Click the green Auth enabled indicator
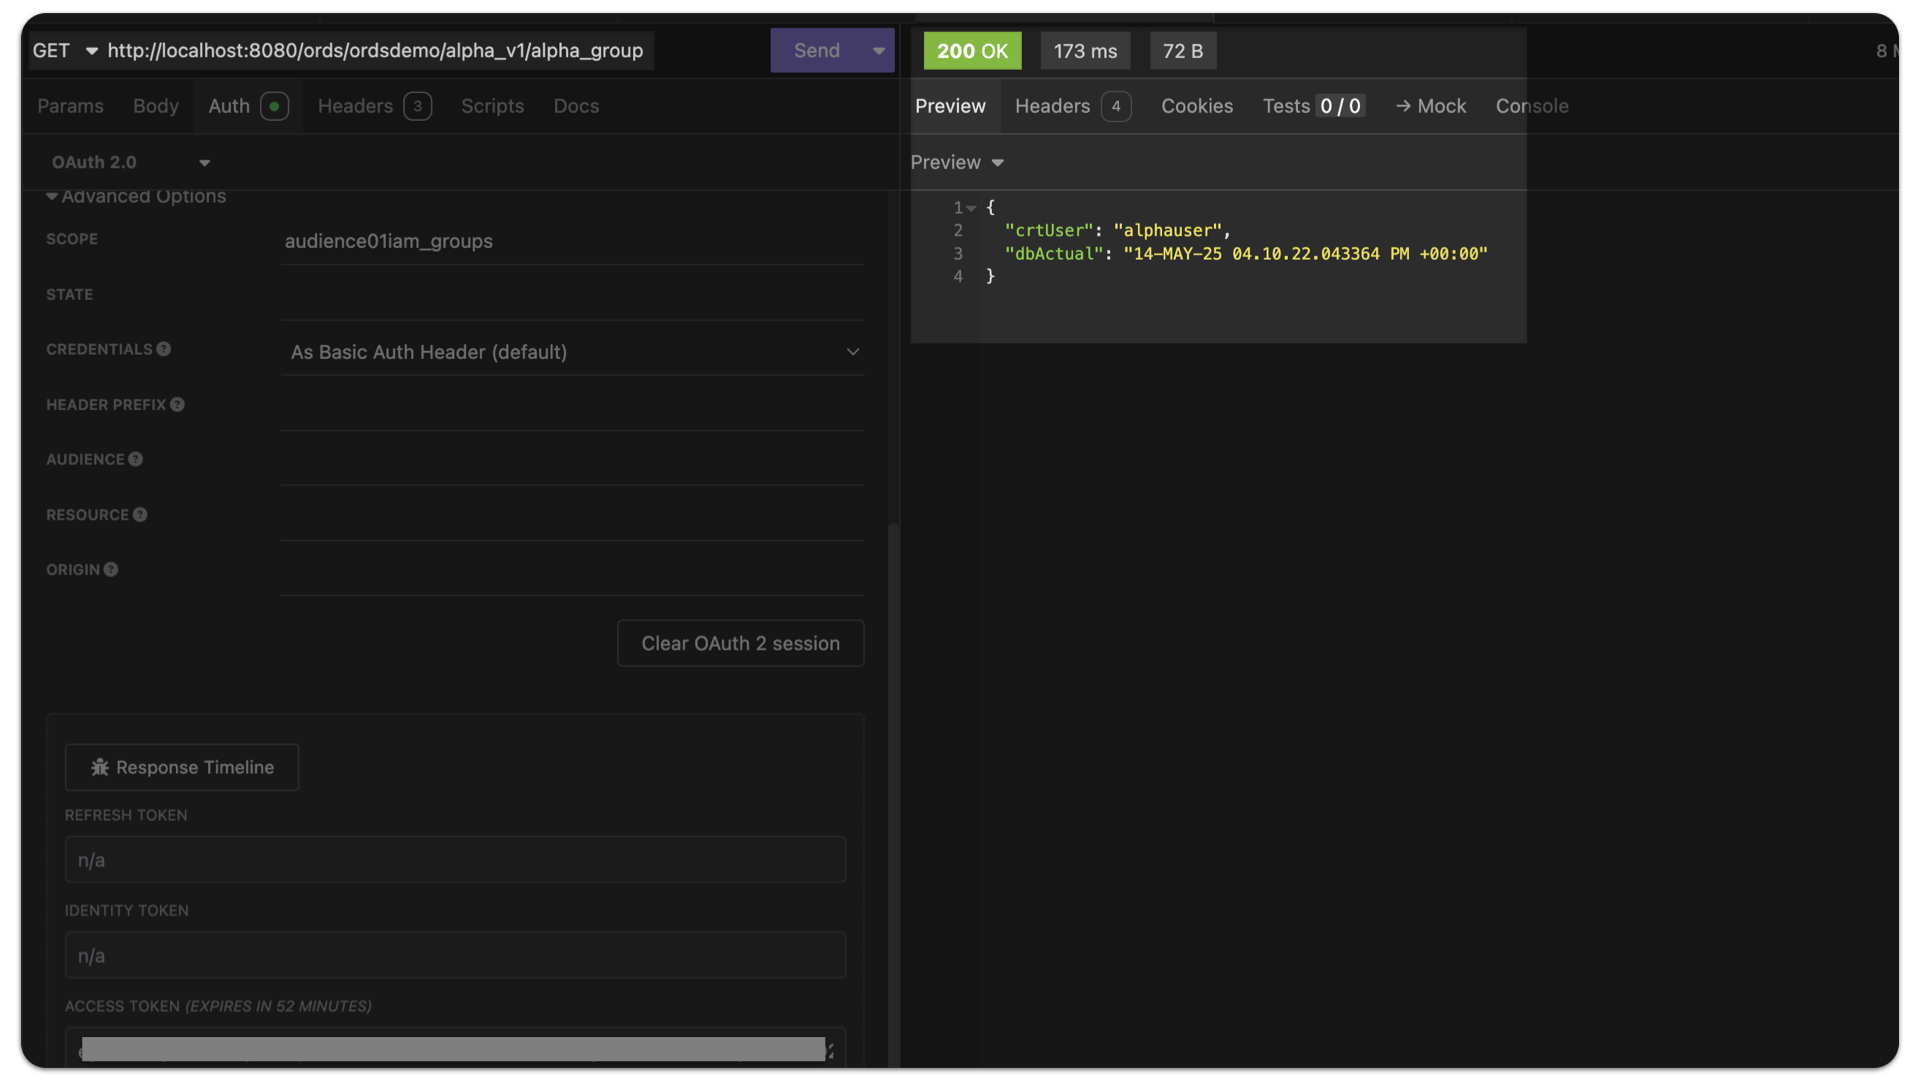Screen dimensions: 1920x1080 click(x=274, y=106)
